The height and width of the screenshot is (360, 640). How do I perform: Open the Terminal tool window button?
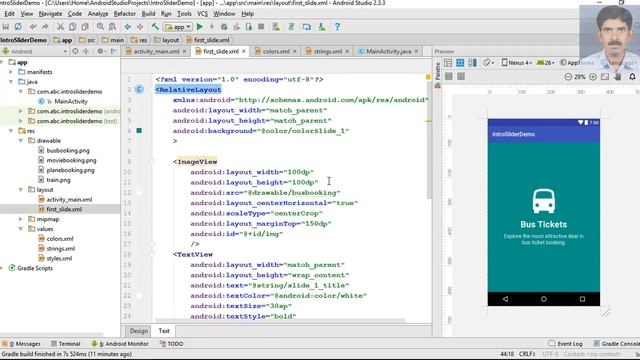click(65, 344)
